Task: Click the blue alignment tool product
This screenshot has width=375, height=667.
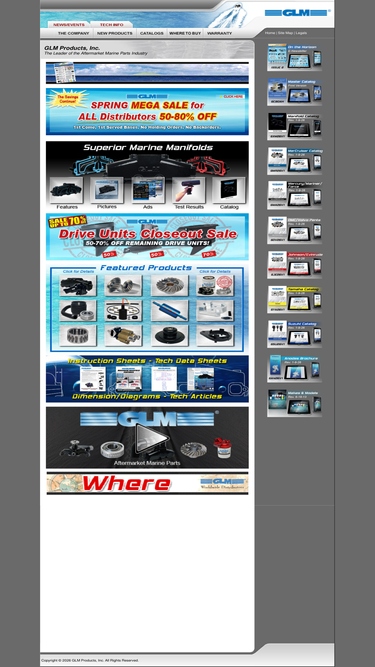Action: pos(169,311)
